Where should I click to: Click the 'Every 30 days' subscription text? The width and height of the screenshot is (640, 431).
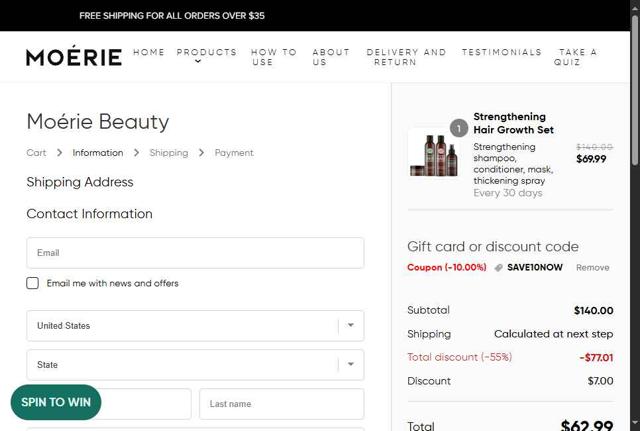pos(508,193)
